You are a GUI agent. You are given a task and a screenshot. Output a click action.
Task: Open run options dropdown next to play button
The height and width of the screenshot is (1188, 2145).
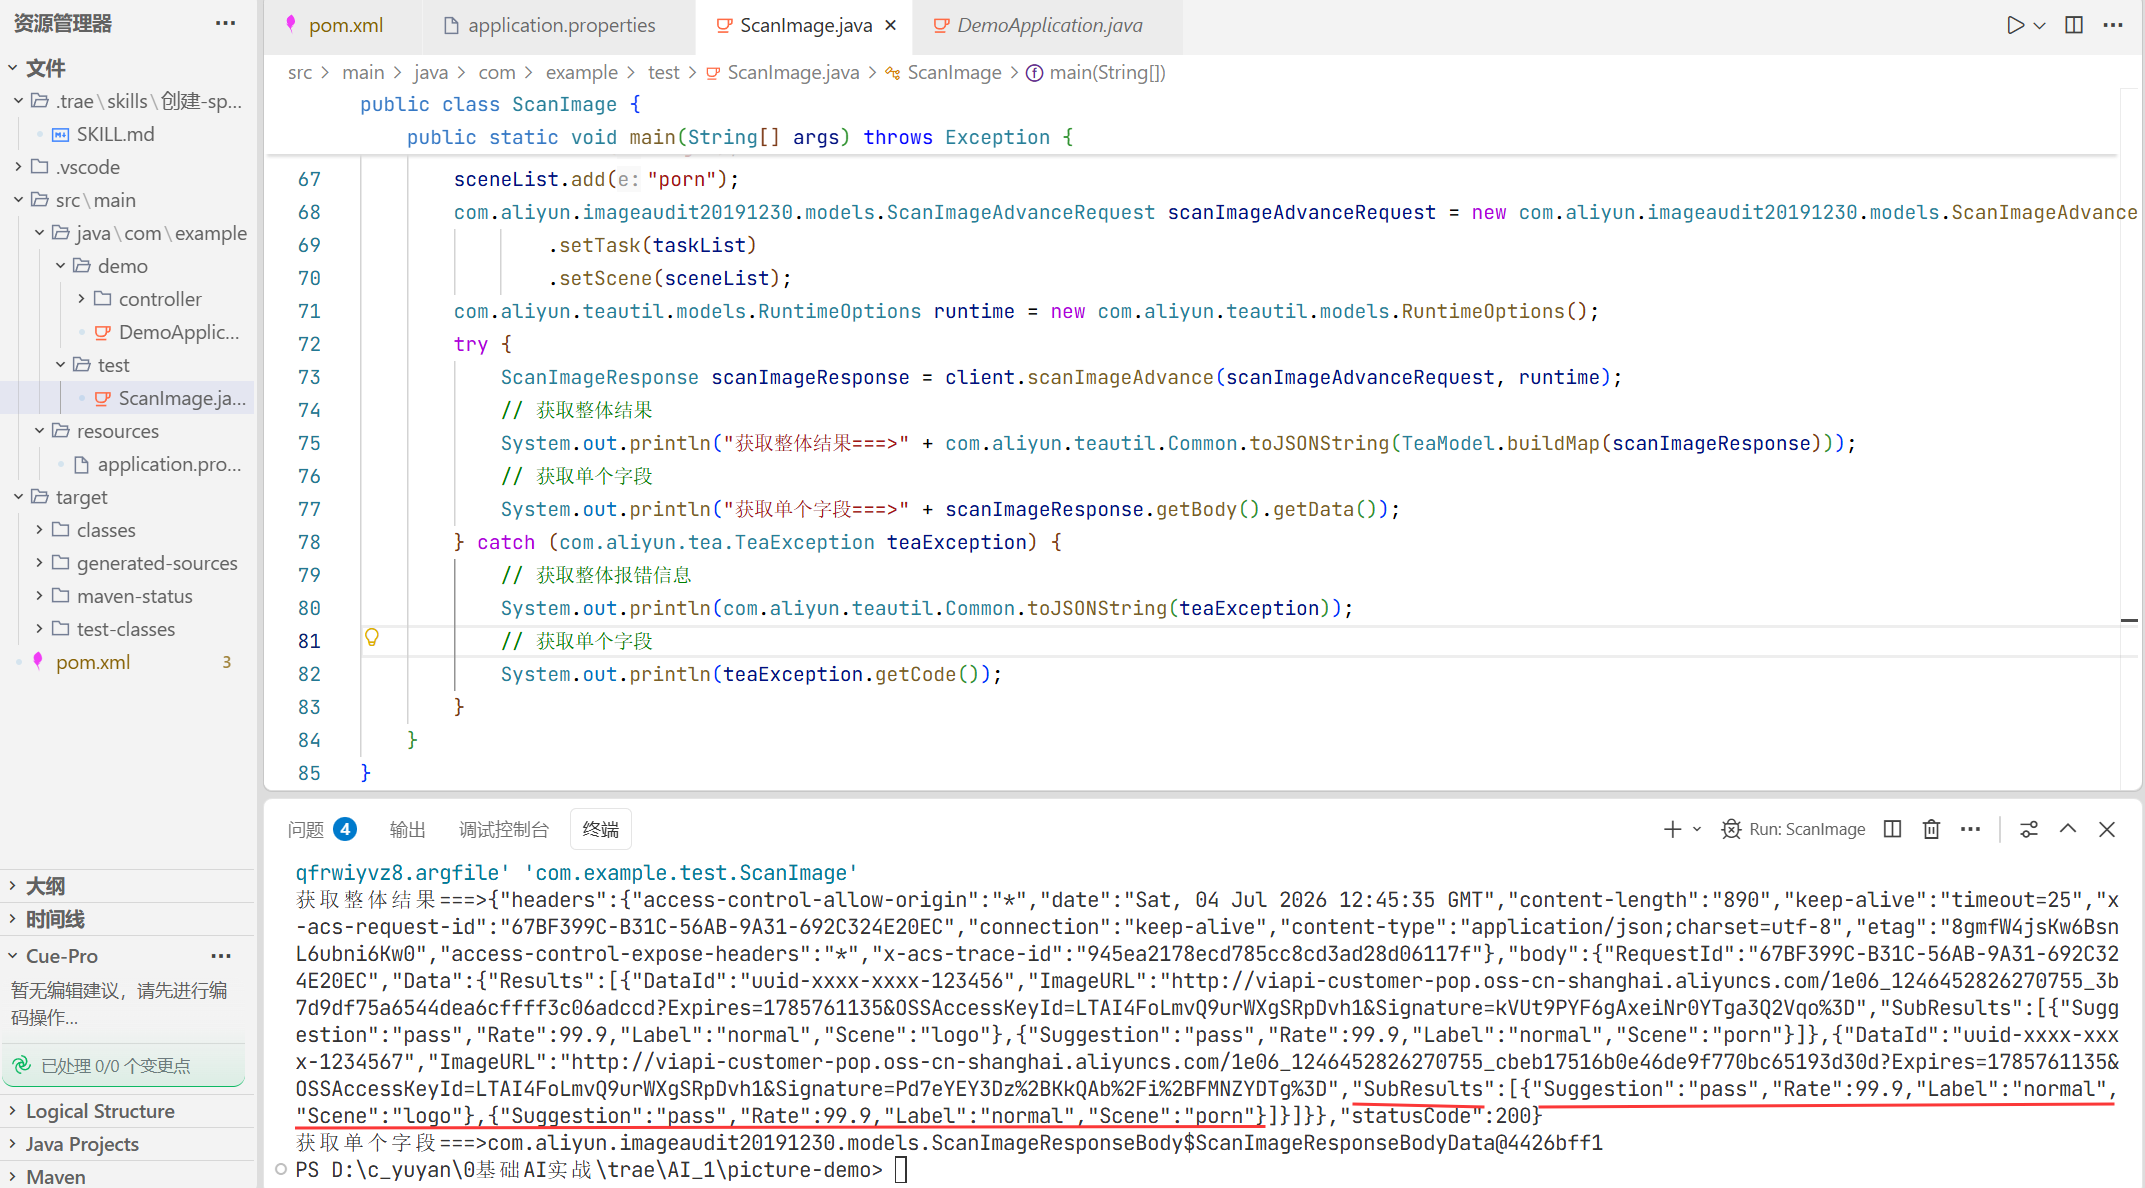(x=2039, y=26)
